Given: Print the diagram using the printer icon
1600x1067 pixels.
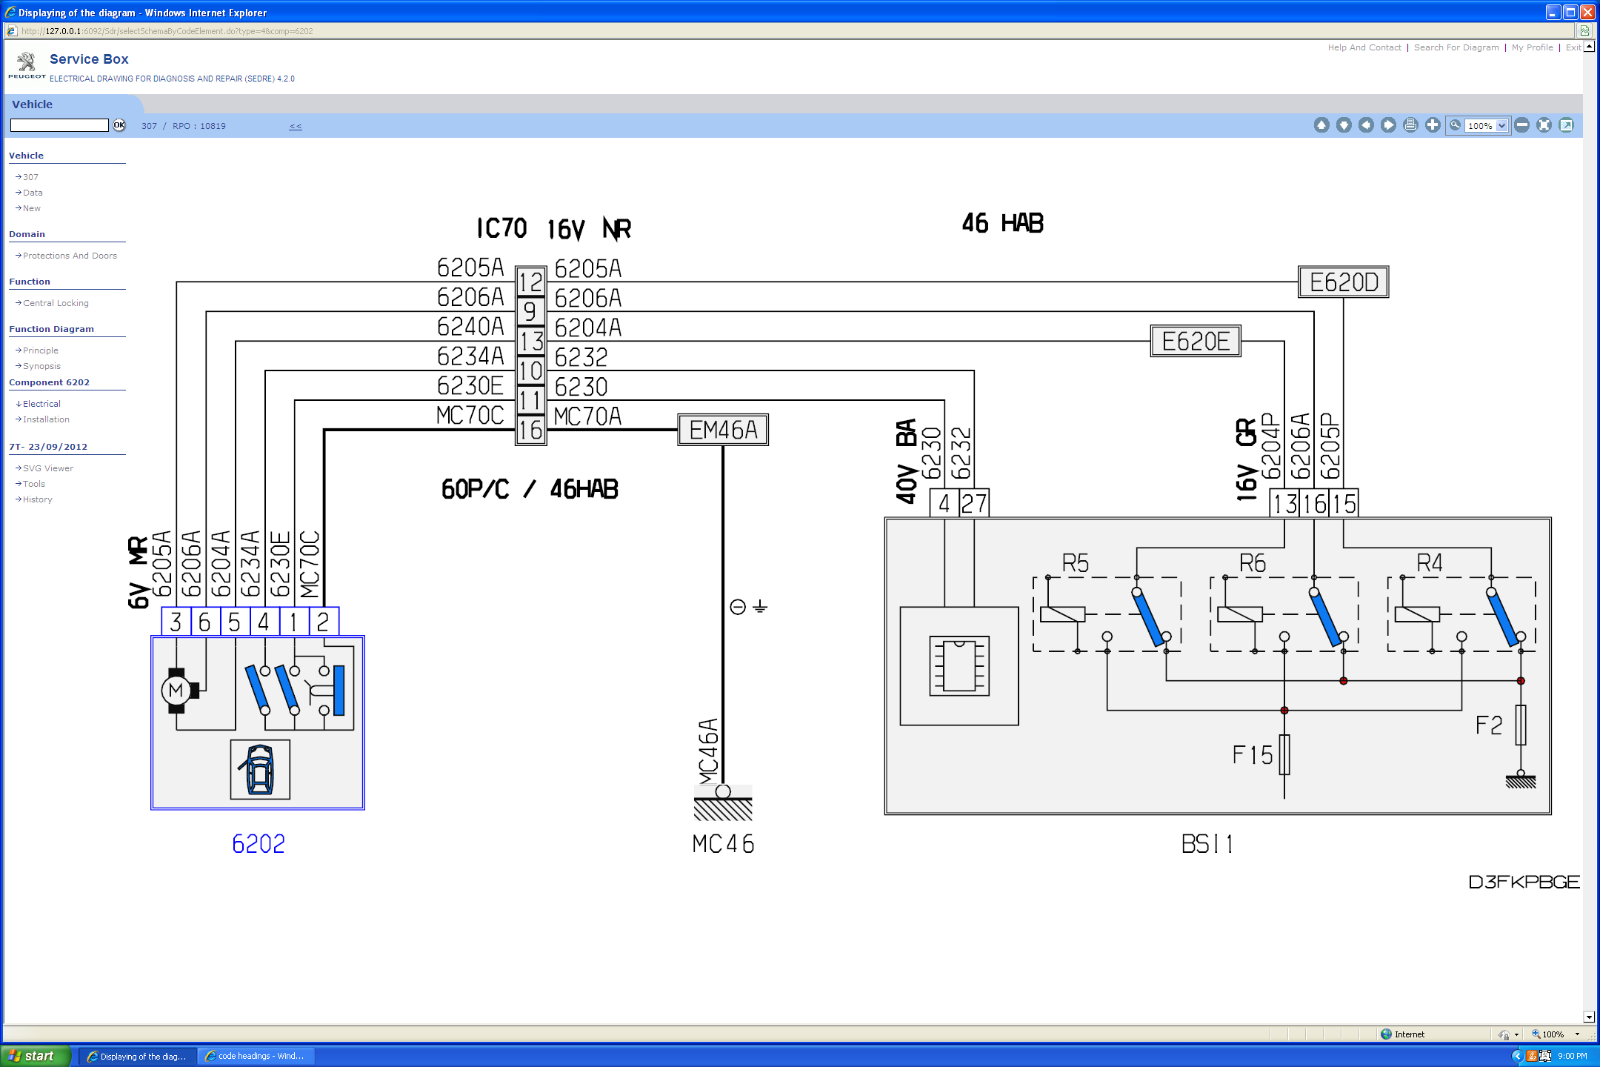Looking at the screenshot, I should tap(1410, 125).
